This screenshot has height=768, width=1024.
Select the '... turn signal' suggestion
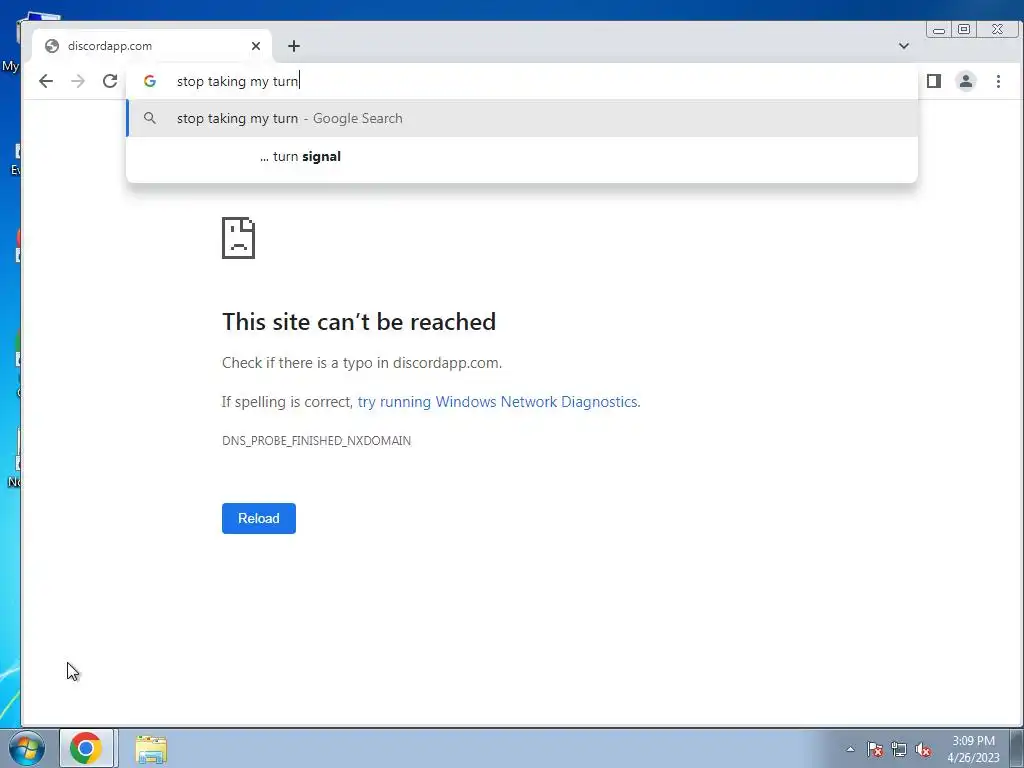tap(522, 157)
